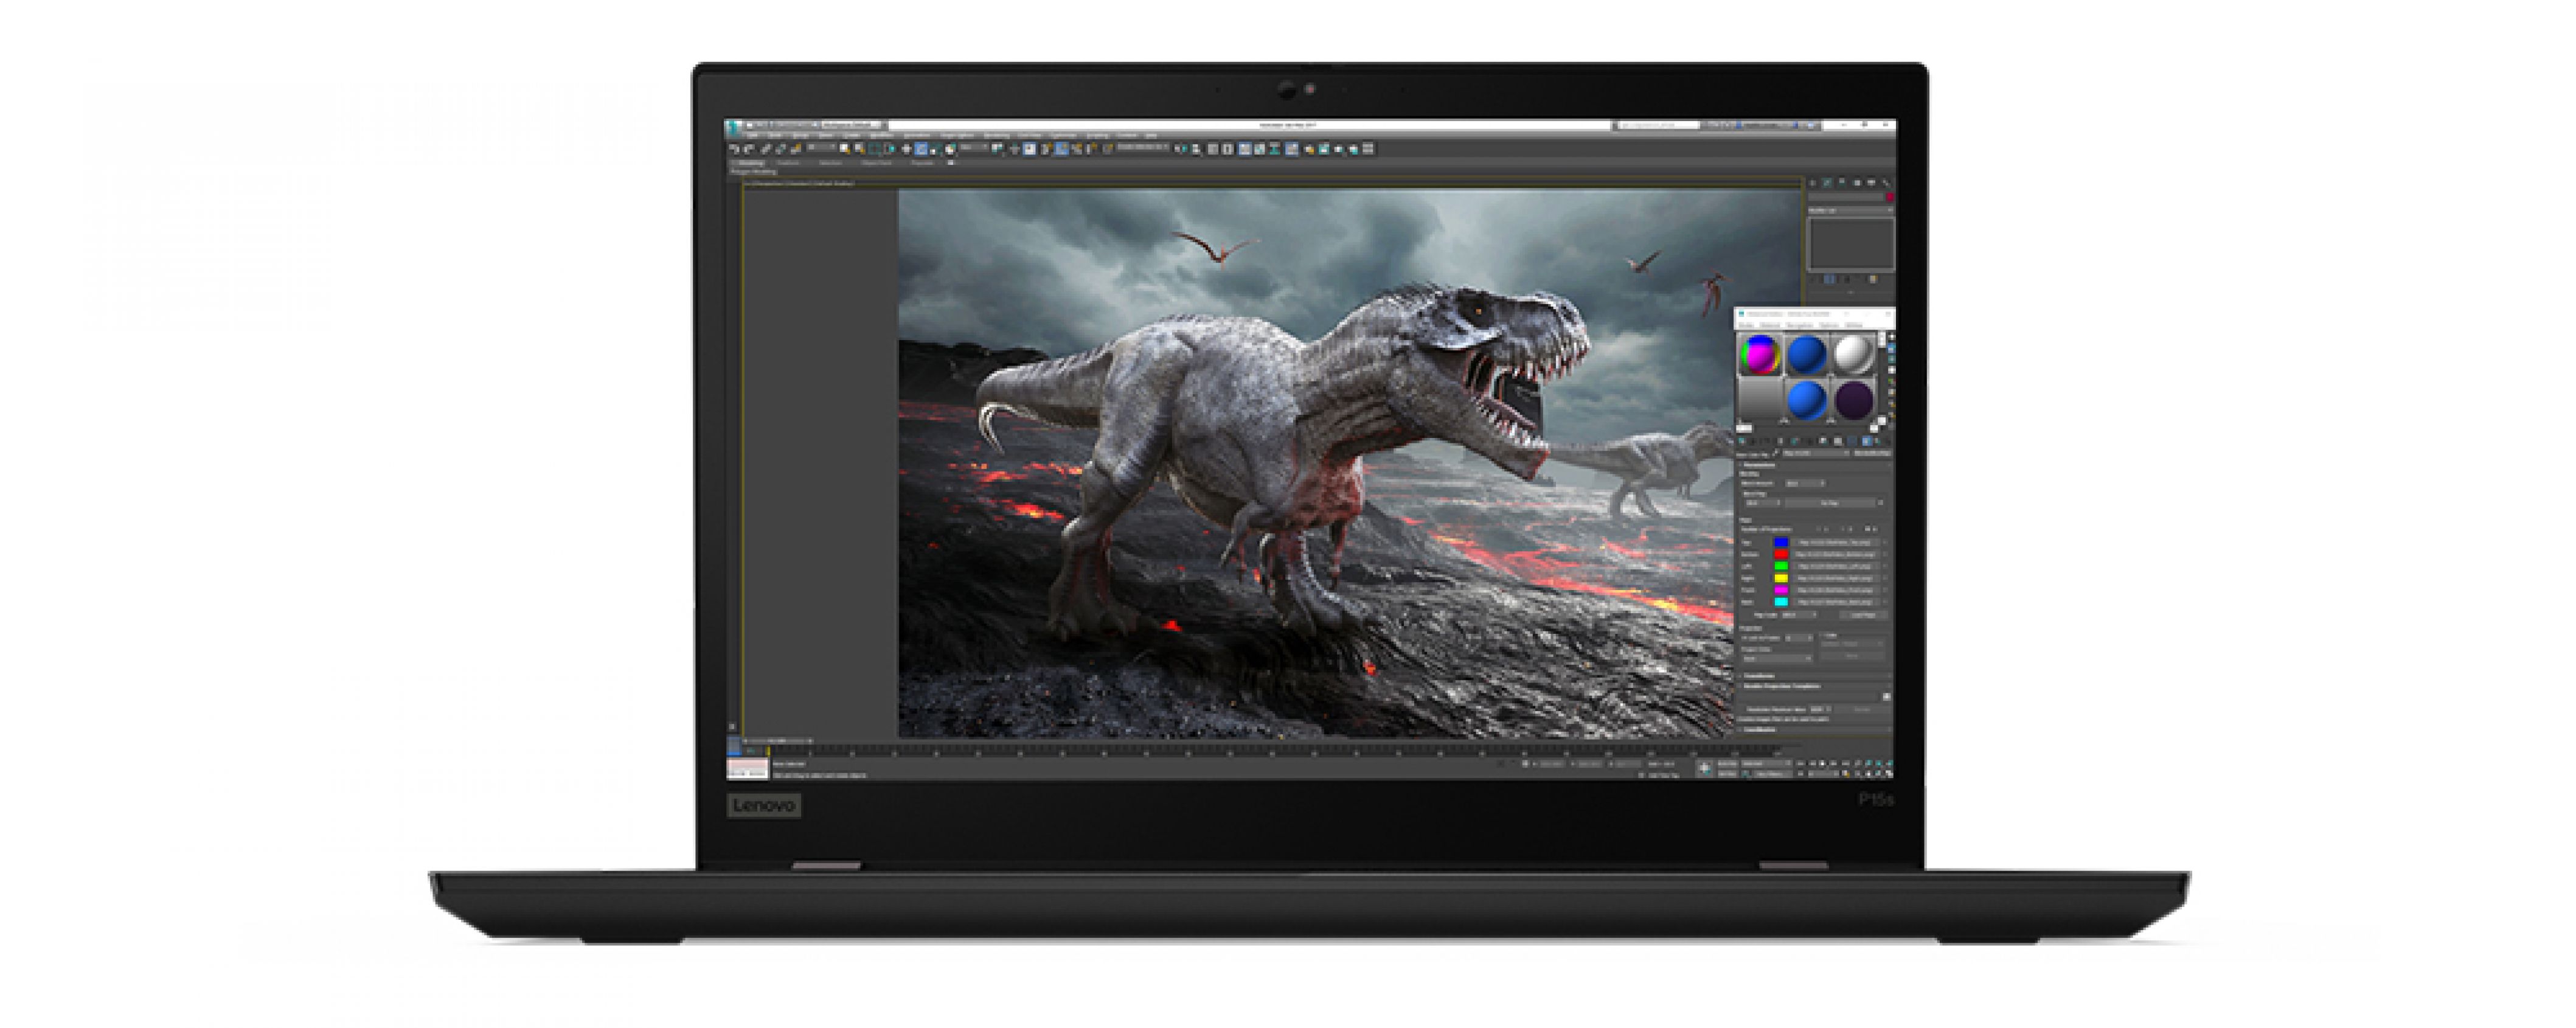Toggle the Keyboard Shortcut Override button

pos(1030,149)
